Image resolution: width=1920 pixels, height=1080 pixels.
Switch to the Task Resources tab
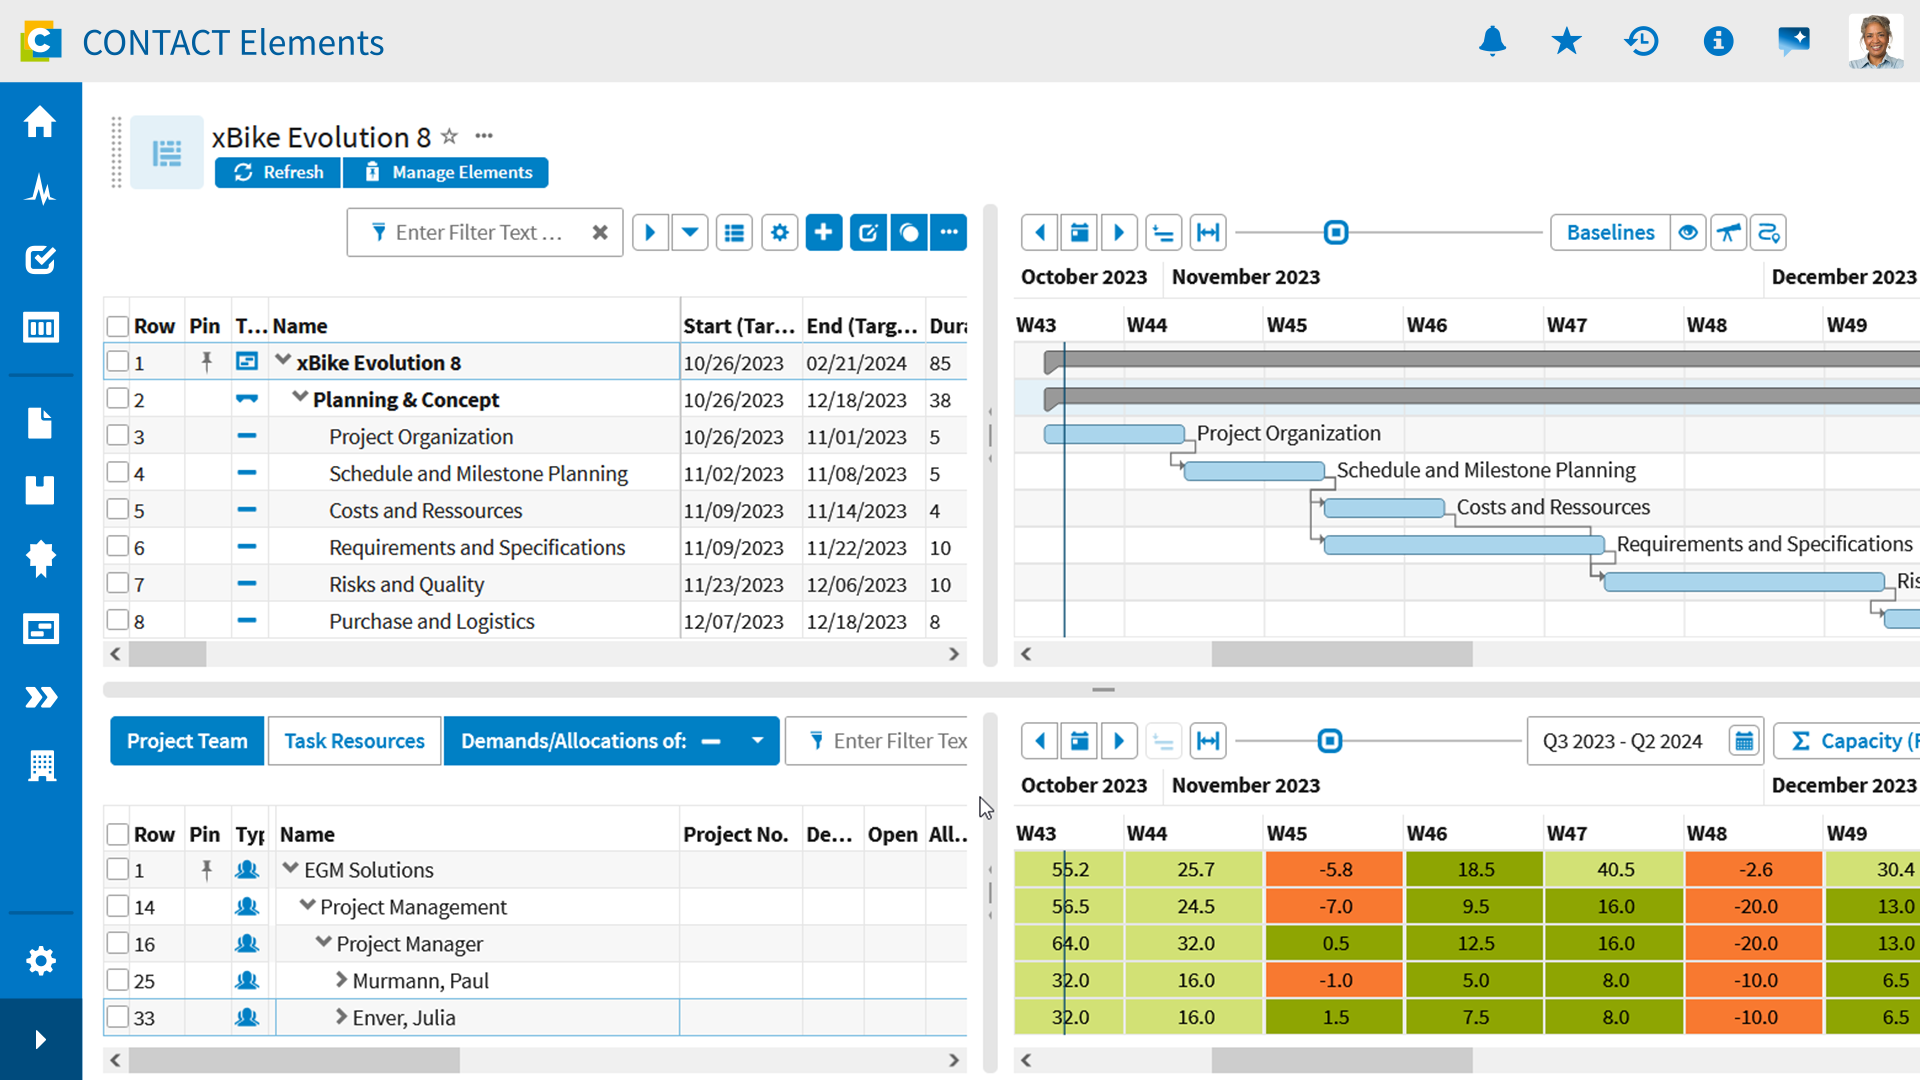(x=354, y=741)
